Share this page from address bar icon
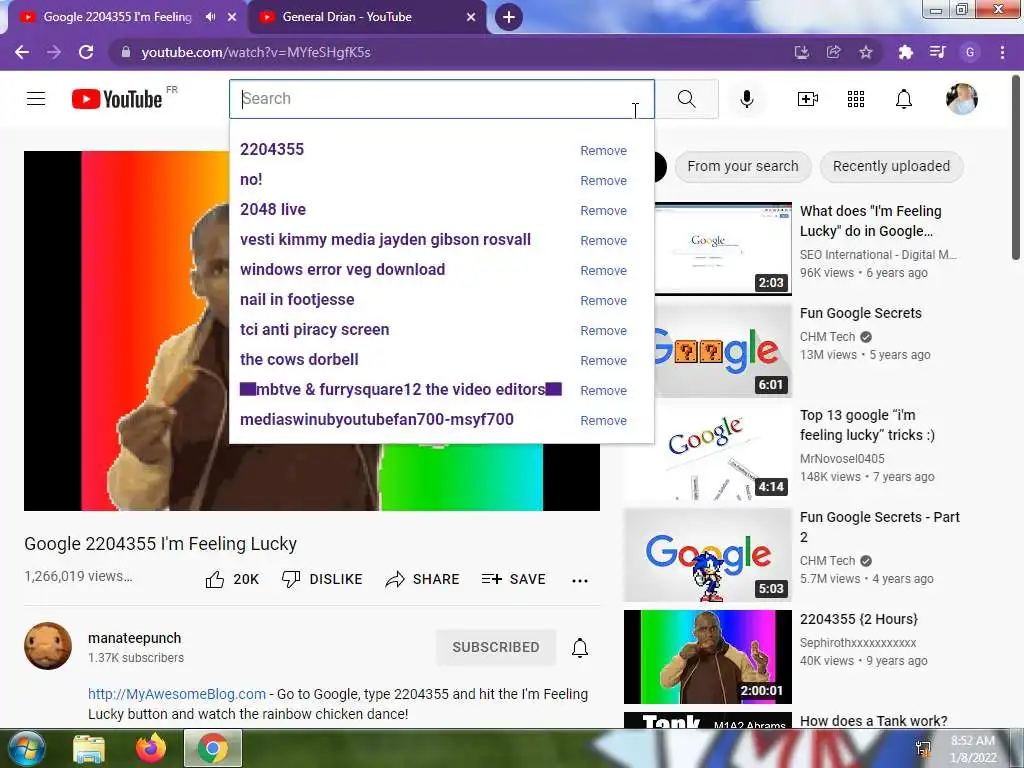 (834, 52)
